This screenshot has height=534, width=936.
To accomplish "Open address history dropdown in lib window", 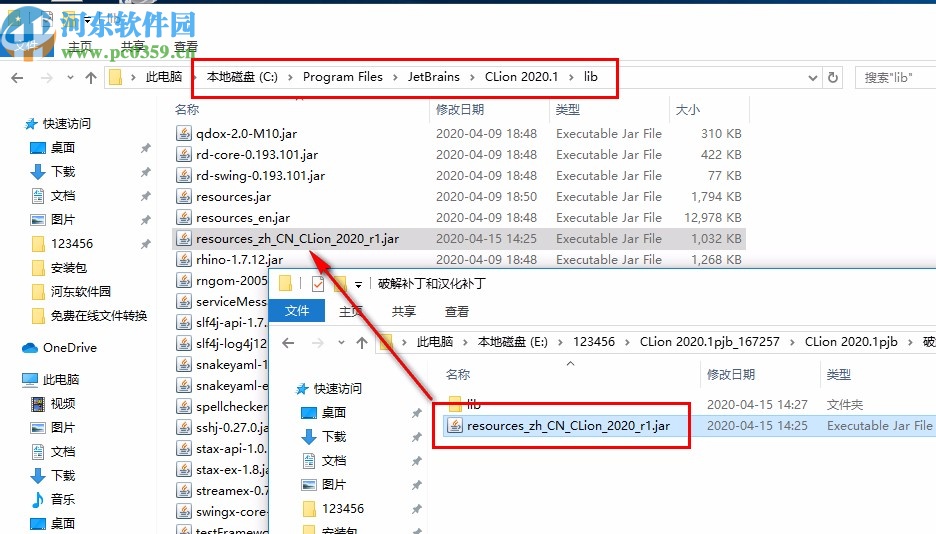I will point(812,78).
